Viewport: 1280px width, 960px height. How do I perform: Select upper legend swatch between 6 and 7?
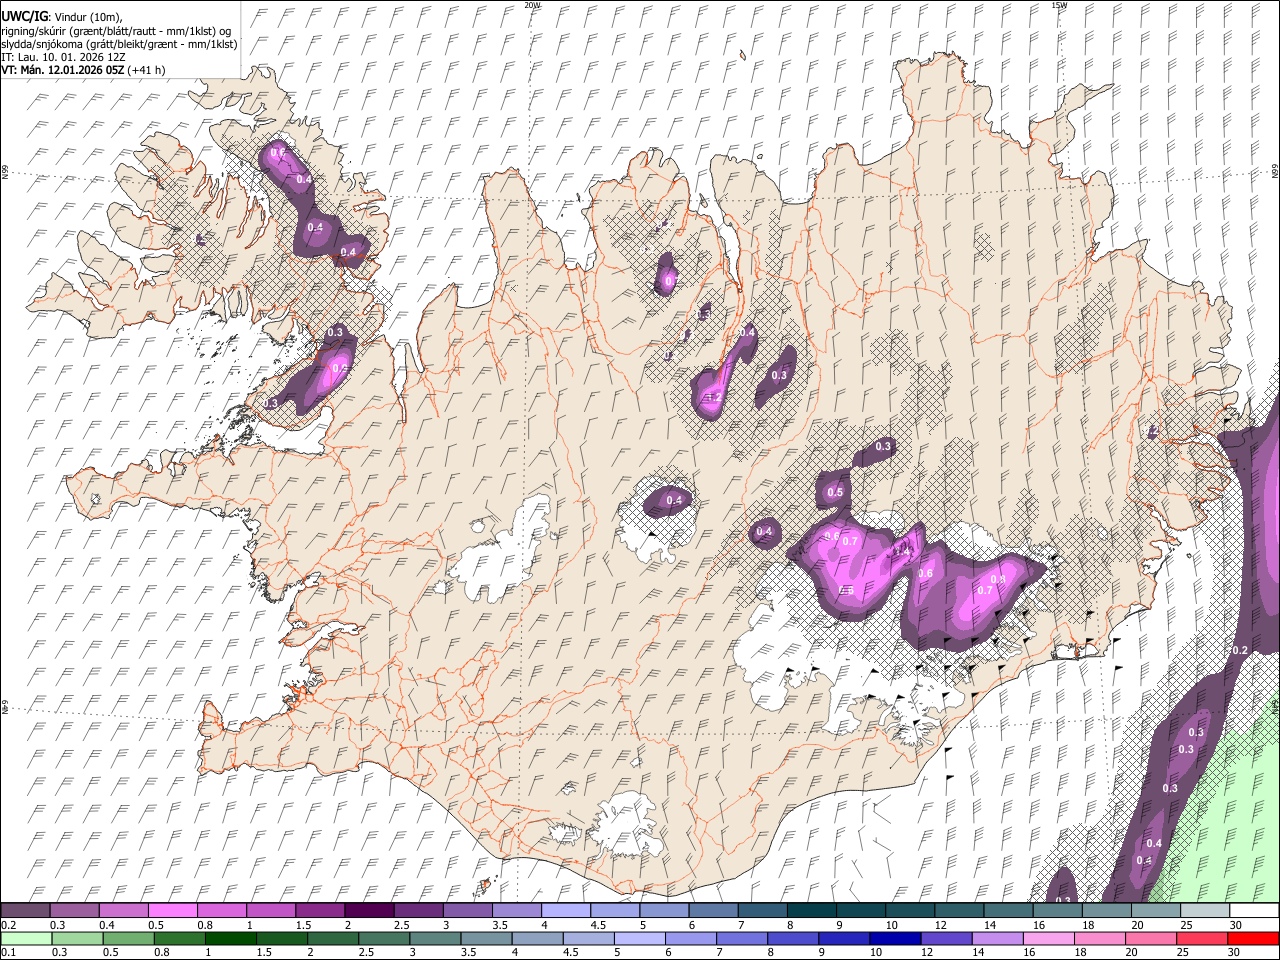(713, 911)
